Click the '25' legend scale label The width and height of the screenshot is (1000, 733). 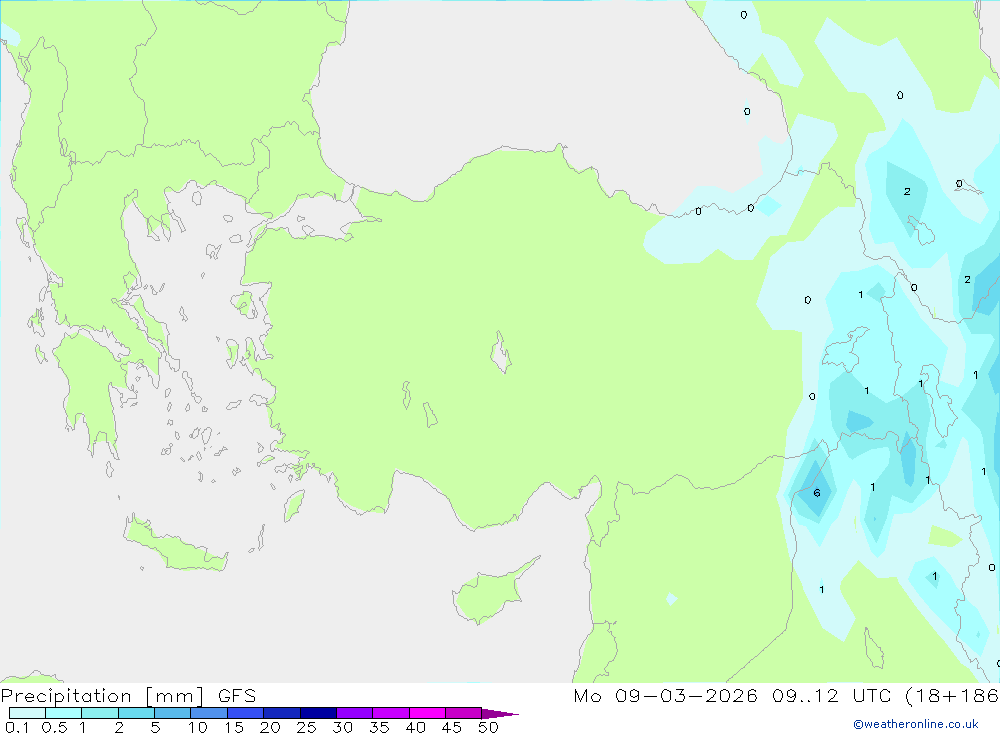(306, 727)
